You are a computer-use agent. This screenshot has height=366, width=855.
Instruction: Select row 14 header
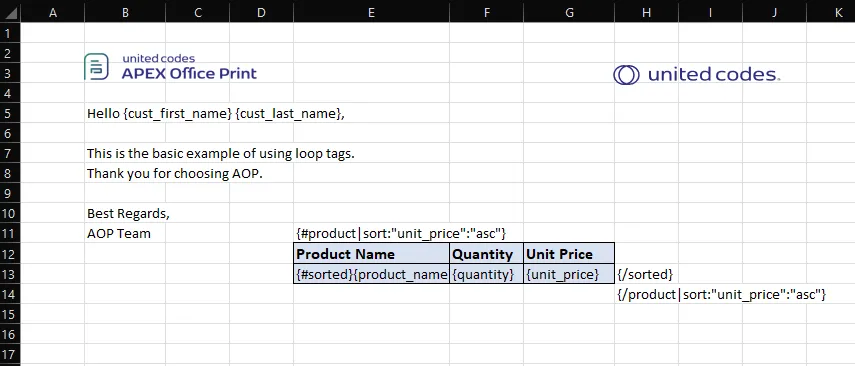coord(10,294)
